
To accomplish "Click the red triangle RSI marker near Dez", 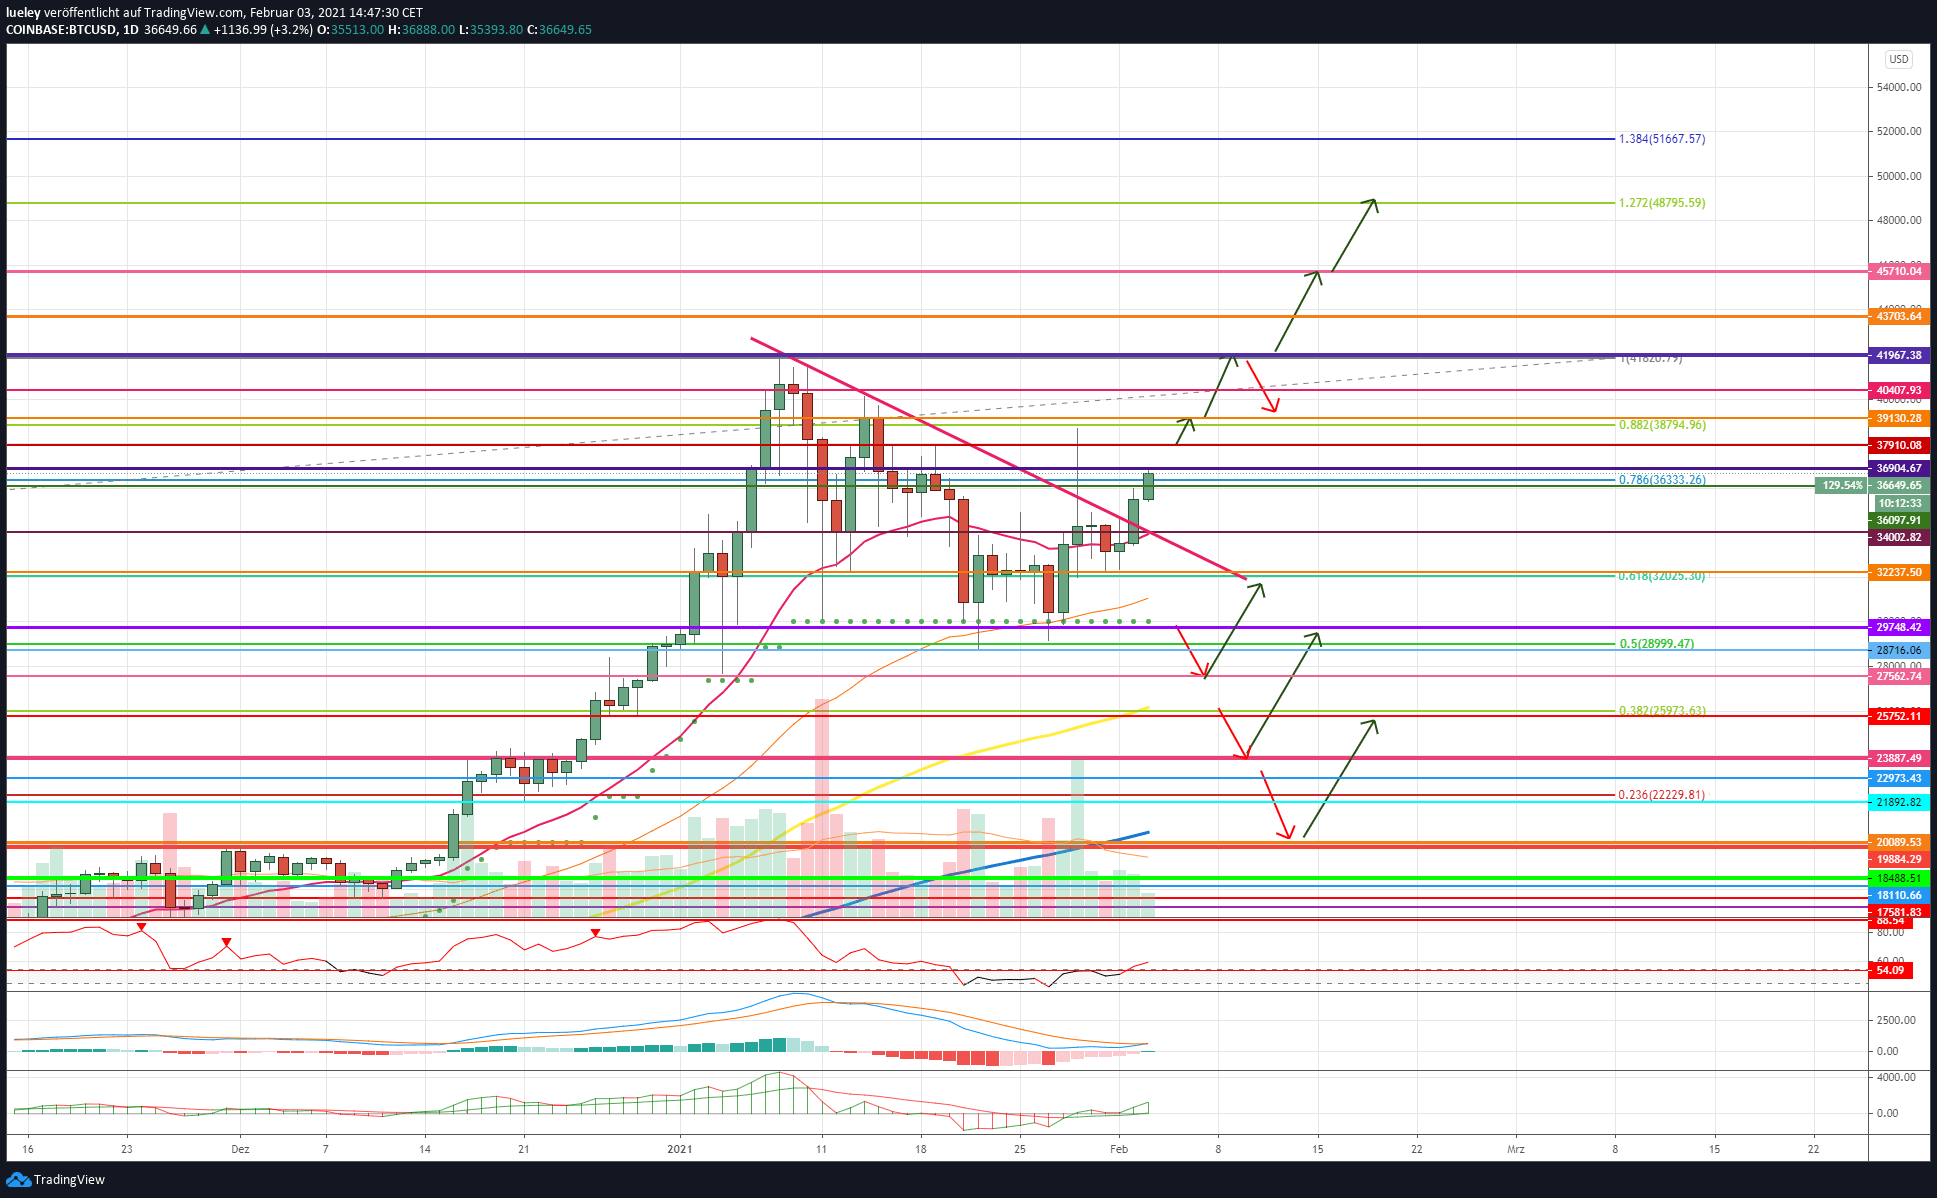I will tap(226, 942).
